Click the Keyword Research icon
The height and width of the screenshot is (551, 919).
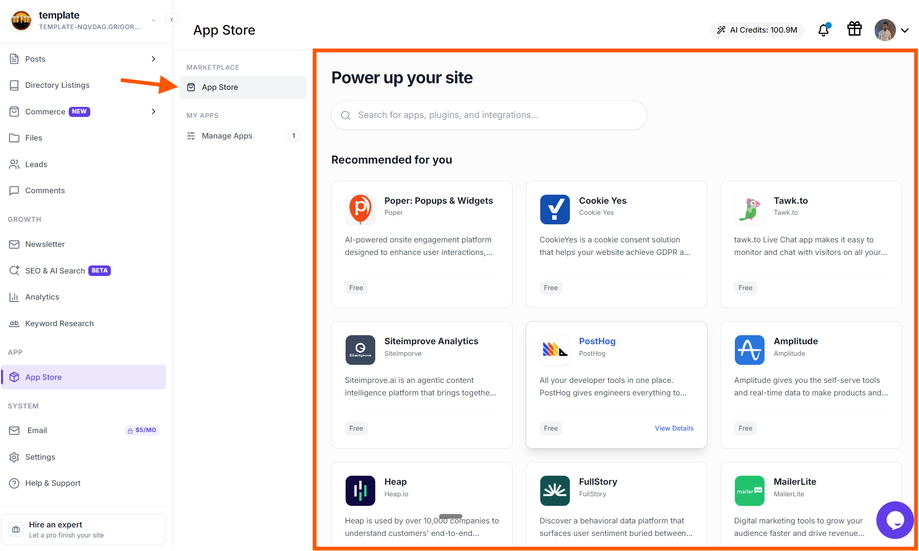pyautogui.click(x=14, y=324)
